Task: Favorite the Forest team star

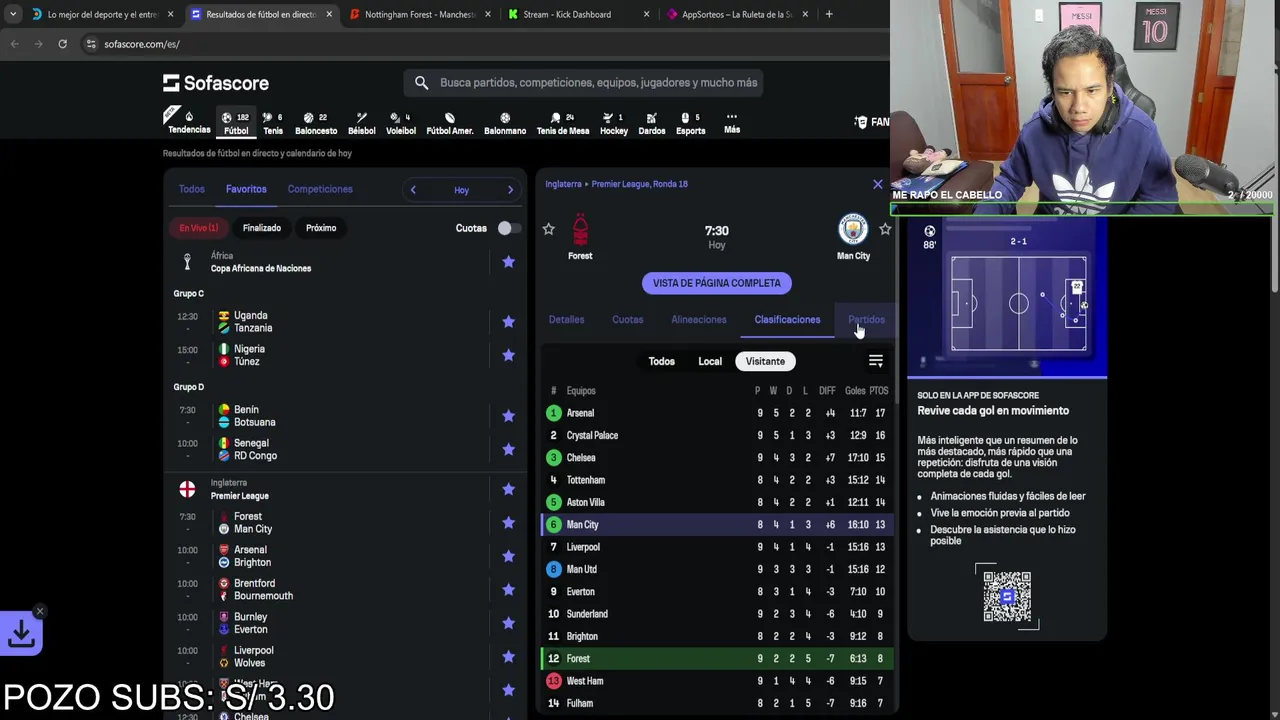Action: tap(548, 229)
